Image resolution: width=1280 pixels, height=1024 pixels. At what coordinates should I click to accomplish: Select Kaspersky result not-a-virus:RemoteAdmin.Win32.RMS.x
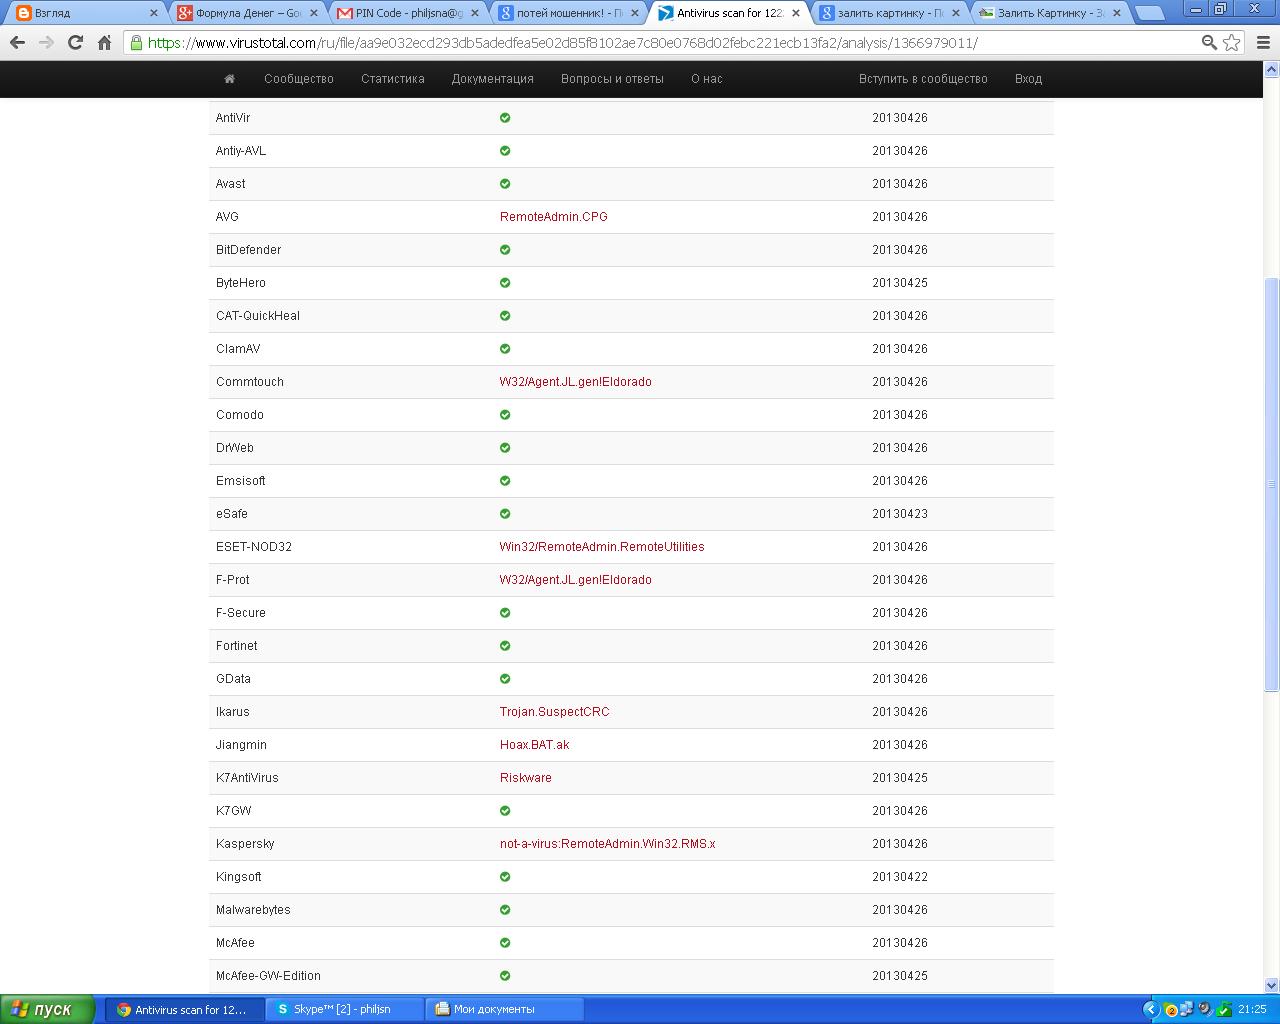608,844
